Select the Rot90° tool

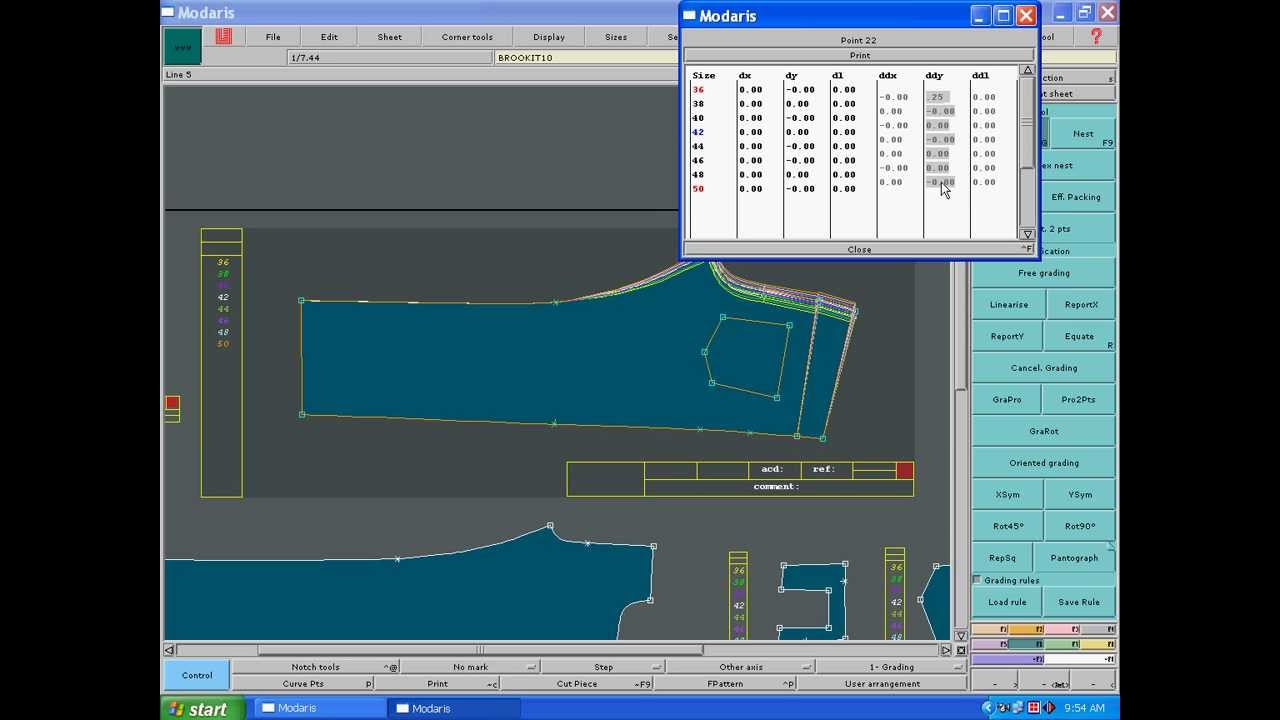(x=1079, y=526)
